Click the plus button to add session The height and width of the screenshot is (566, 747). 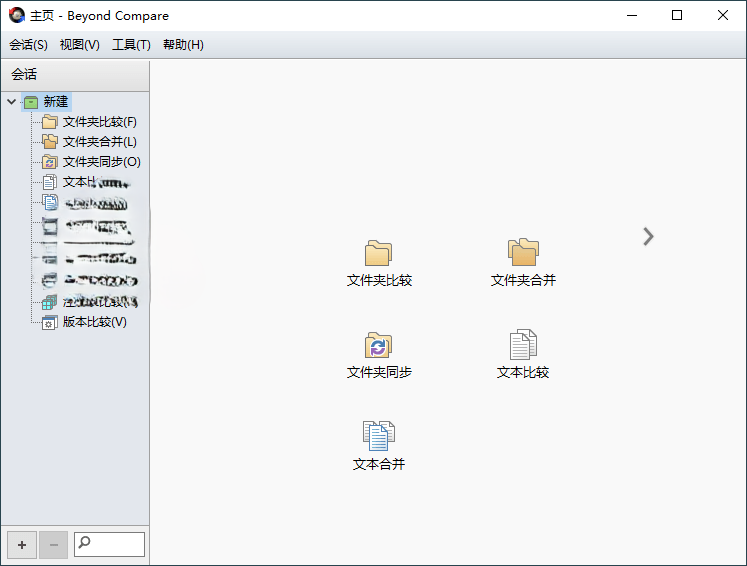[x=22, y=545]
